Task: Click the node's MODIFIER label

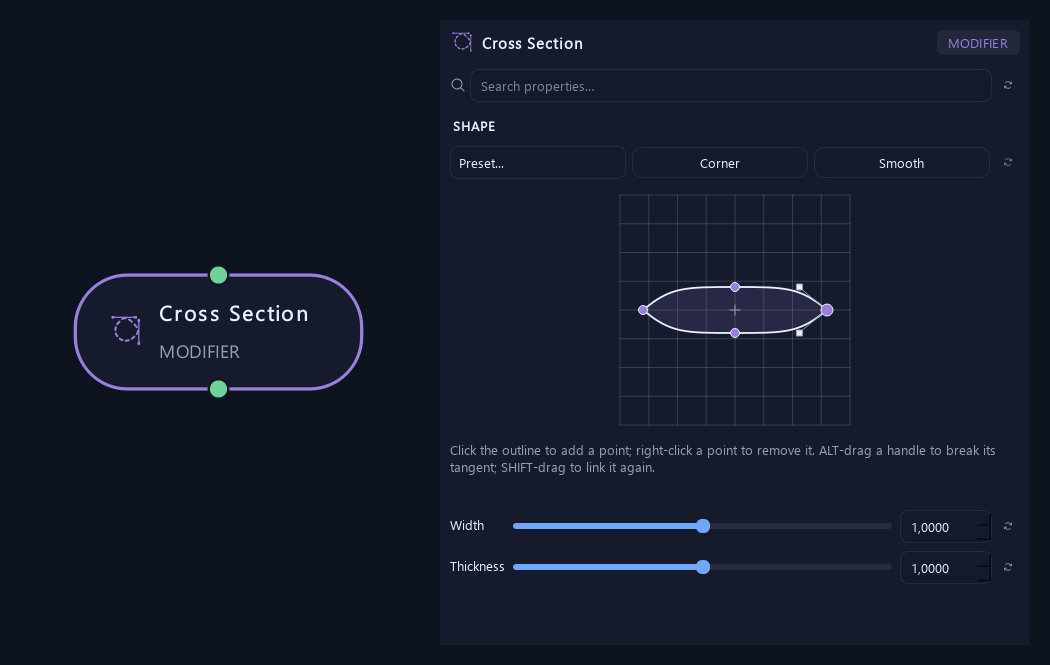Action: pos(200,352)
